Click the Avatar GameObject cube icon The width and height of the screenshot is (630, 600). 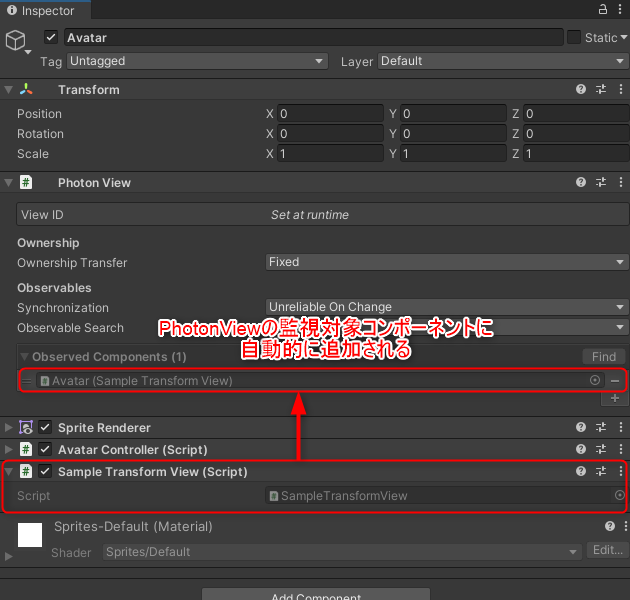(16, 40)
